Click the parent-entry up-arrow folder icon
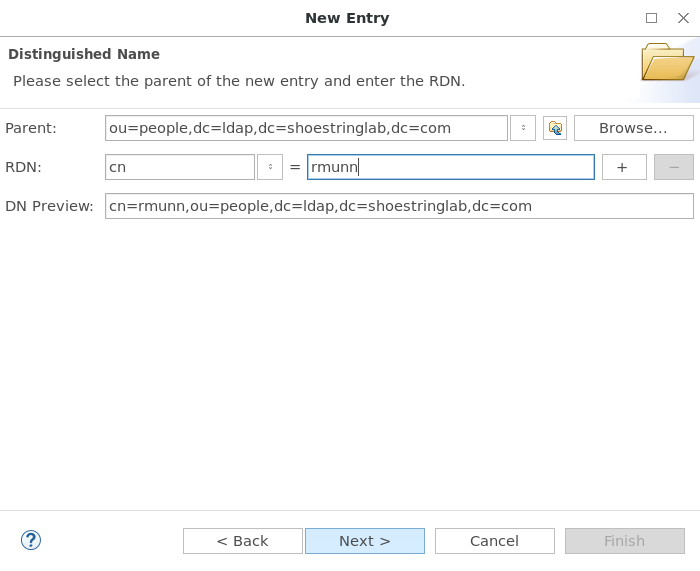Screen dimensions: 700x571 (x=555, y=128)
